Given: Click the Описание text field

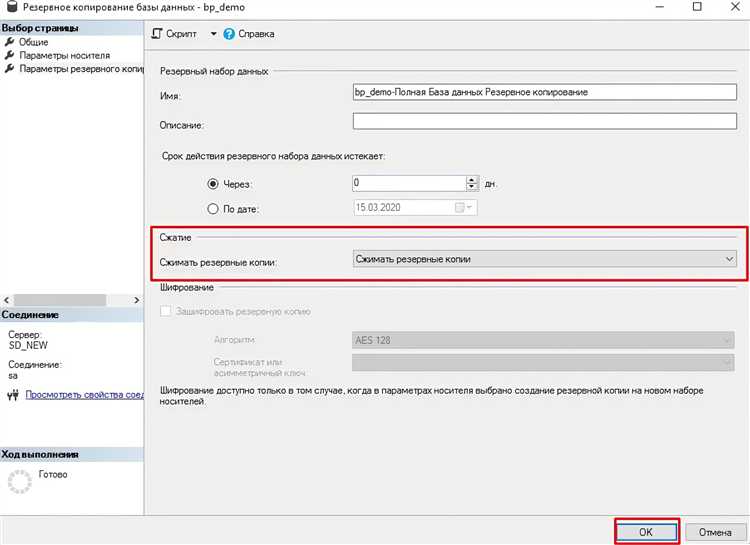Looking at the screenshot, I should [x=544, y=122].
